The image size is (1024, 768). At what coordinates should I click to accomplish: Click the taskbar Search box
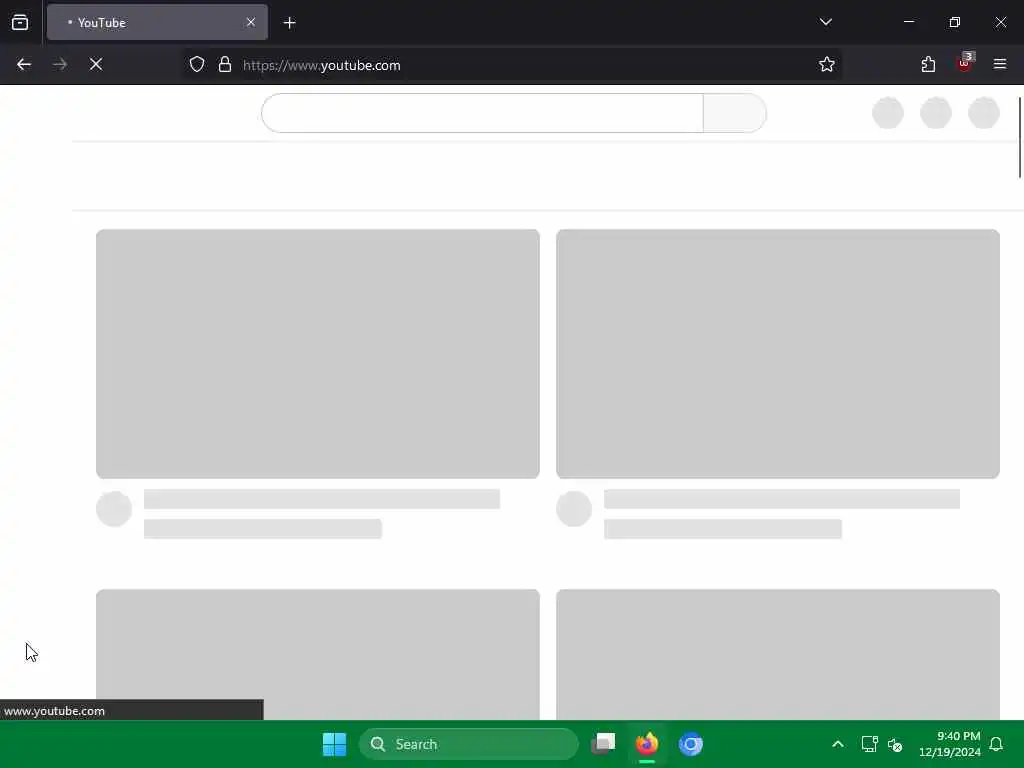(468, 744)
